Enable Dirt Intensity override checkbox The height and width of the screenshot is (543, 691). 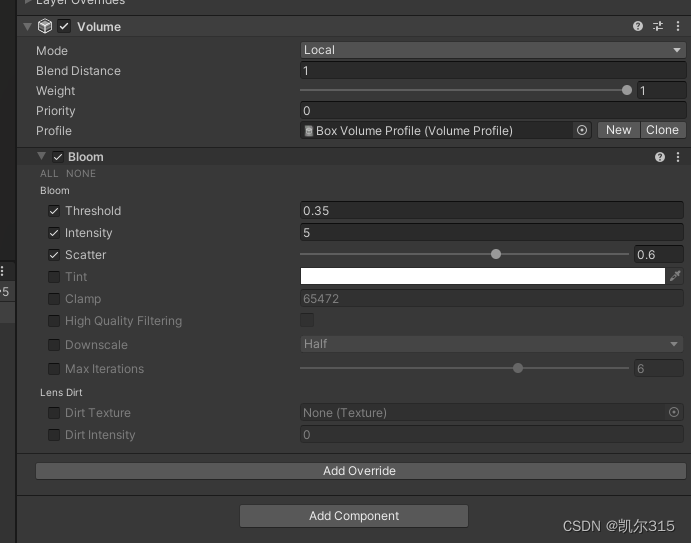pyautogui.click(x=54, y=435)
